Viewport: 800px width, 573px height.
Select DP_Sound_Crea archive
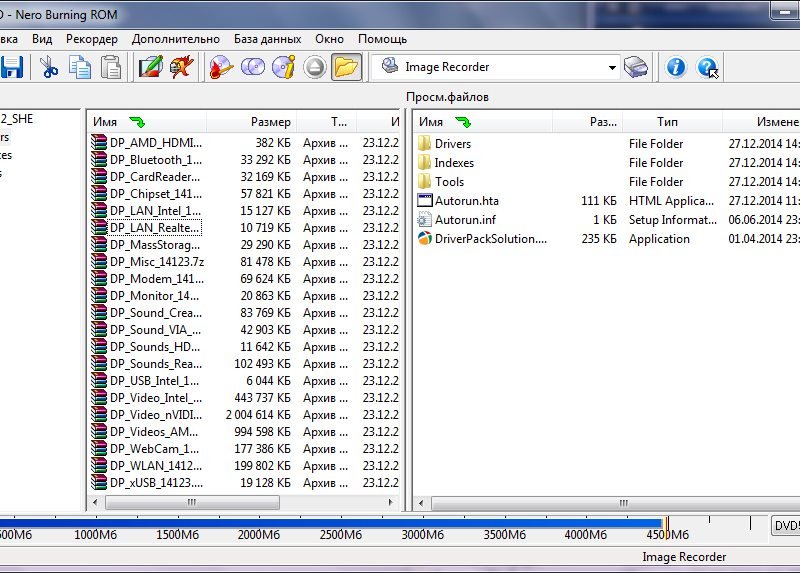pyautogui.click(x=156, y=313)
